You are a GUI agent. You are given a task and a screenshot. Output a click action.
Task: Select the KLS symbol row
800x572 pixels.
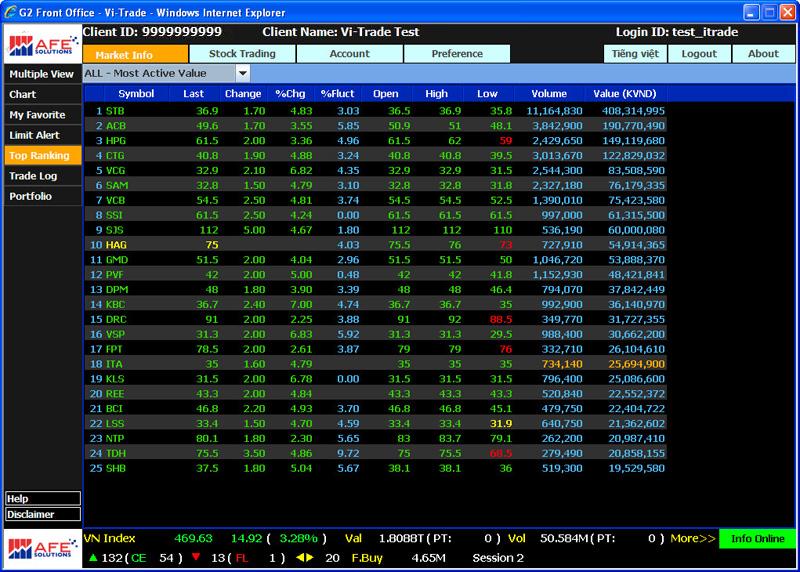tap(375, 379)
